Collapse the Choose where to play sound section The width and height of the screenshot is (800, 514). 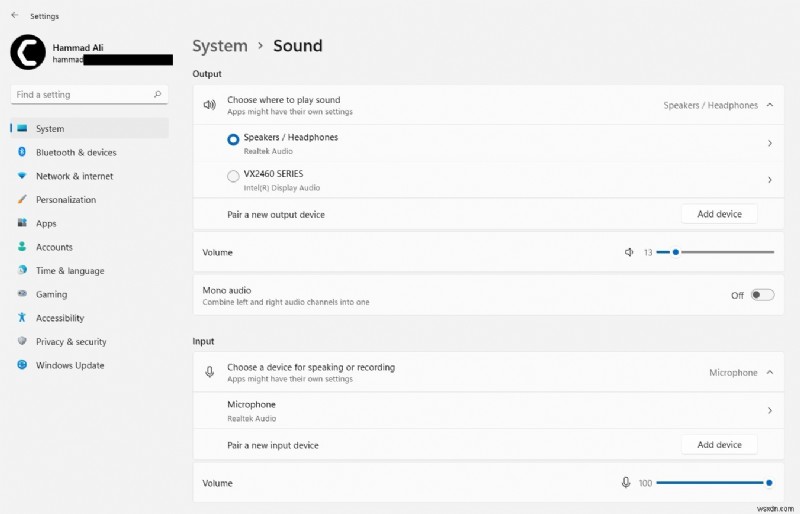pos(769,105)
